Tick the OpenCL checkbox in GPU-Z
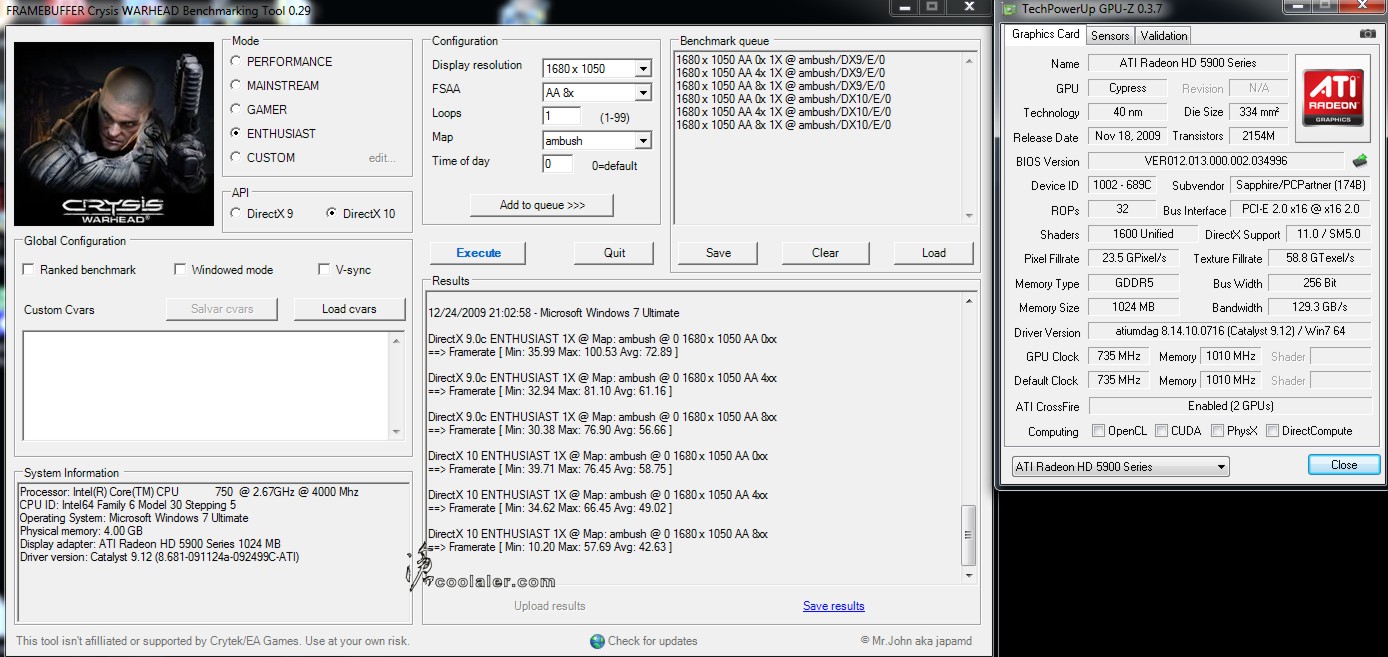This screenshot has height=657, width=1388. tap(1099, 431)
